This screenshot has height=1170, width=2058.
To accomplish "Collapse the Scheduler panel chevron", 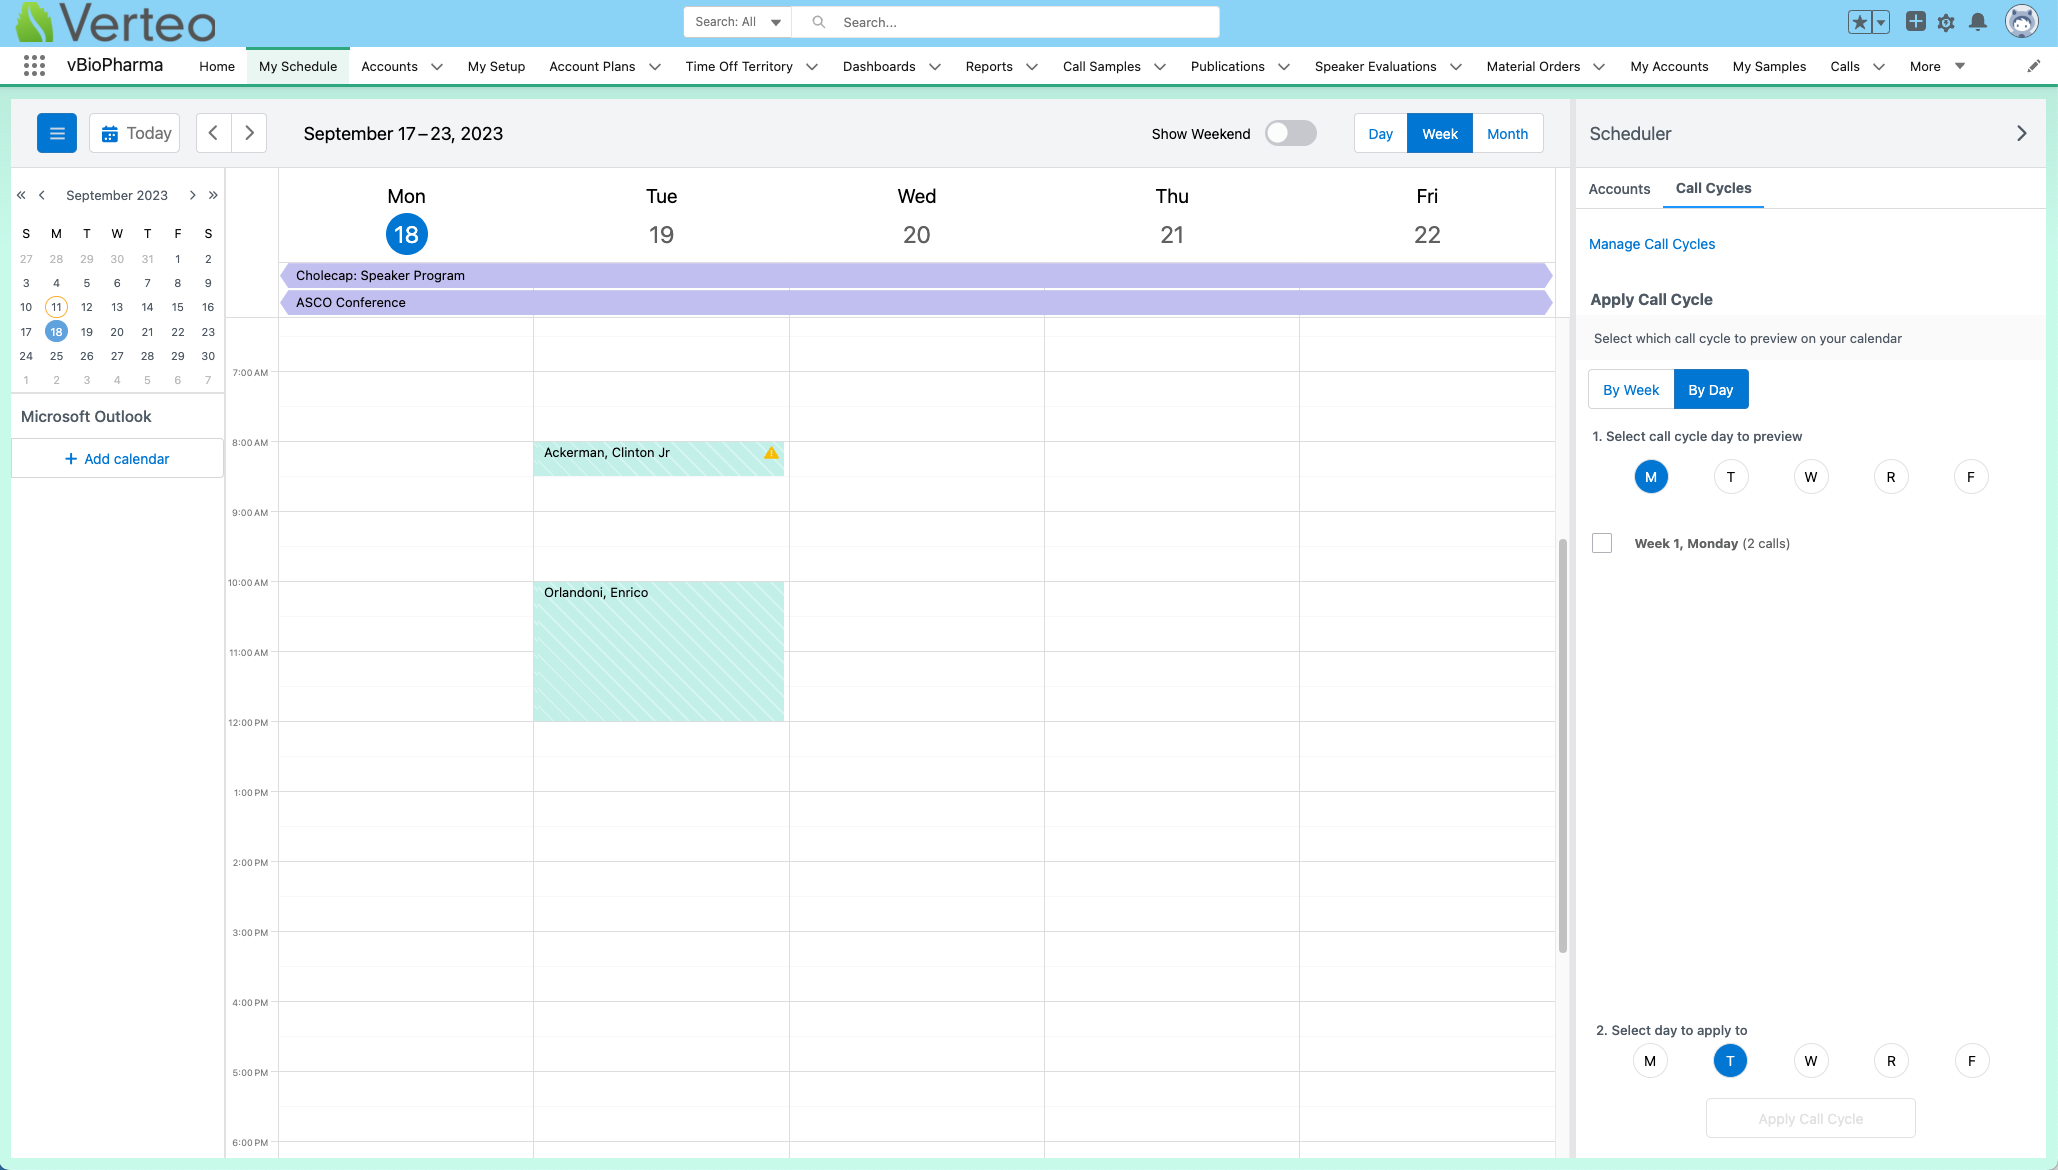I will pyautogui.click(x=2021, y=133).
